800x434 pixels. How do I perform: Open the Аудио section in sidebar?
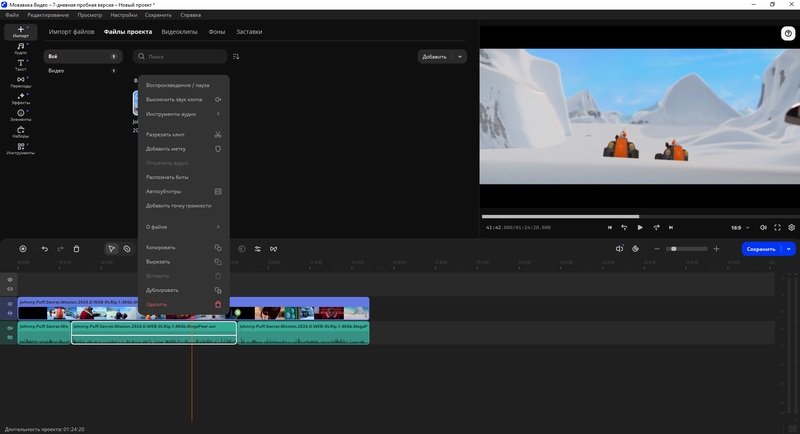click(21, 48)
